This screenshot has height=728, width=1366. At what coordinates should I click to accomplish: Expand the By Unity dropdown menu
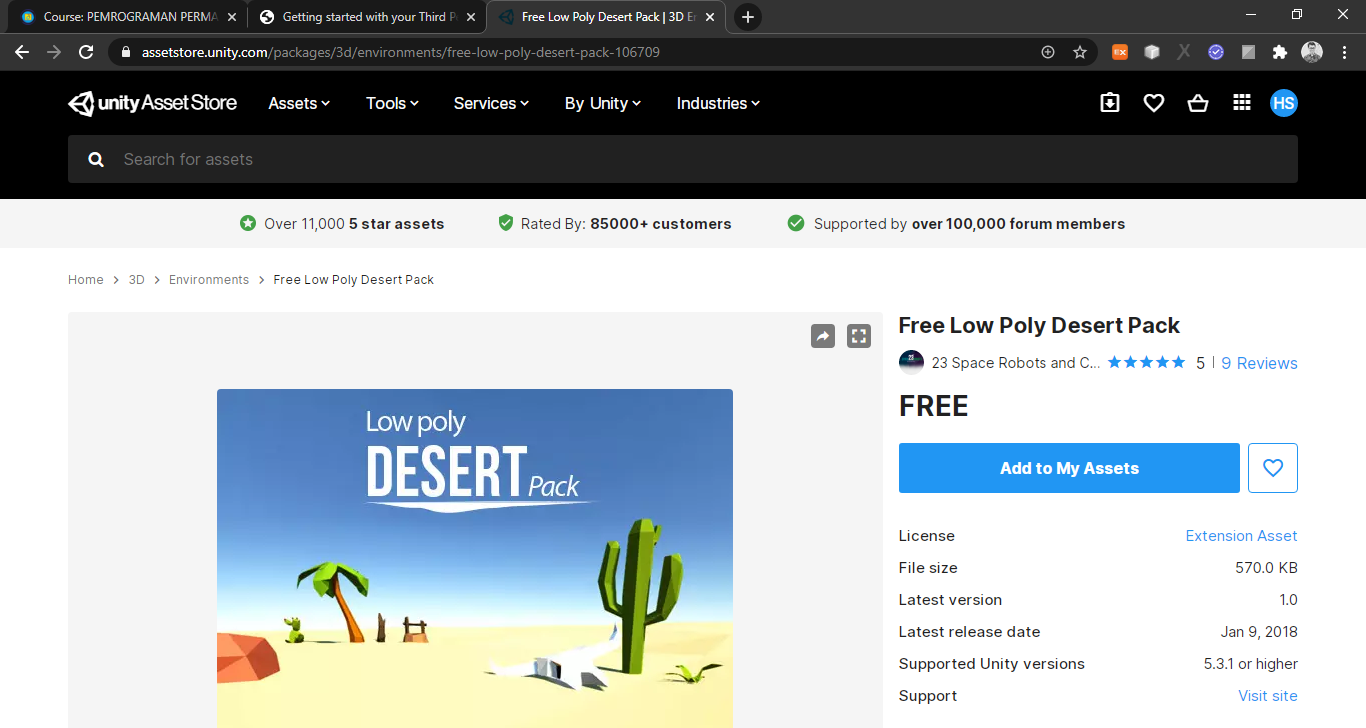(603, 103)
